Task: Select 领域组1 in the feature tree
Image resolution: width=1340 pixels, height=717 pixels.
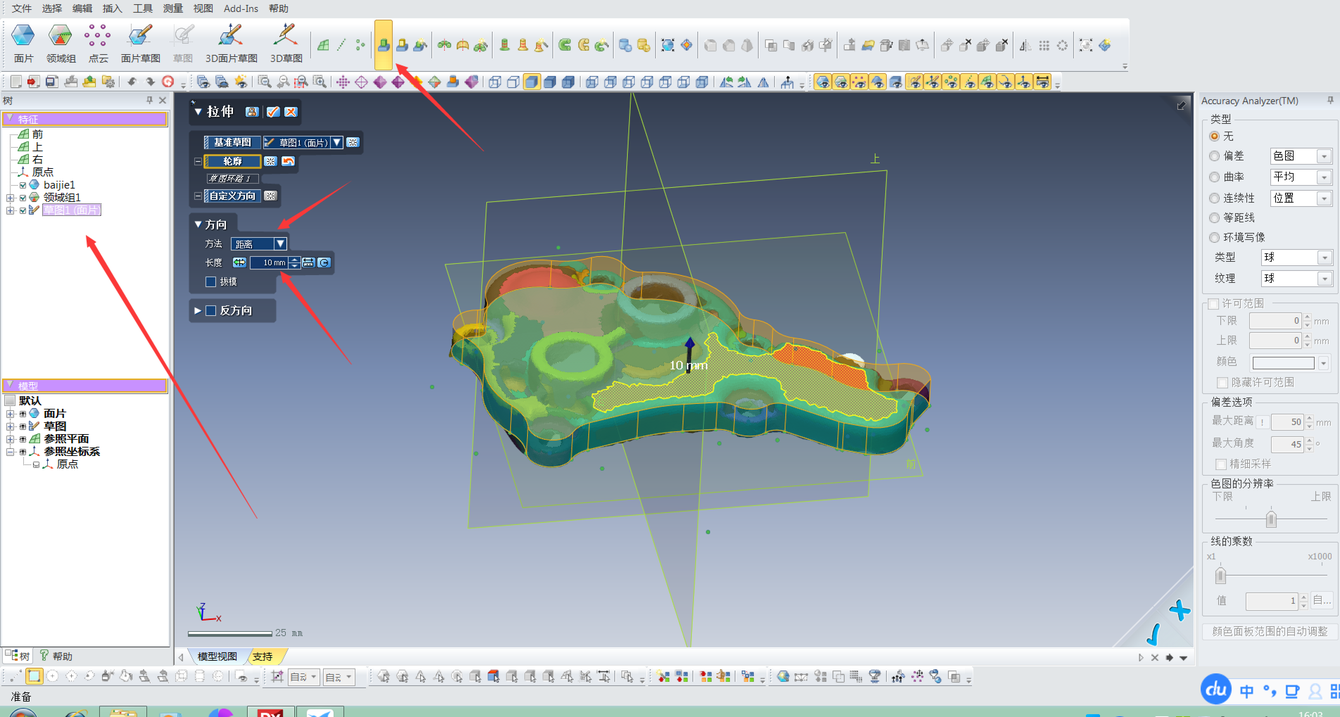Action: pos(62,198)
